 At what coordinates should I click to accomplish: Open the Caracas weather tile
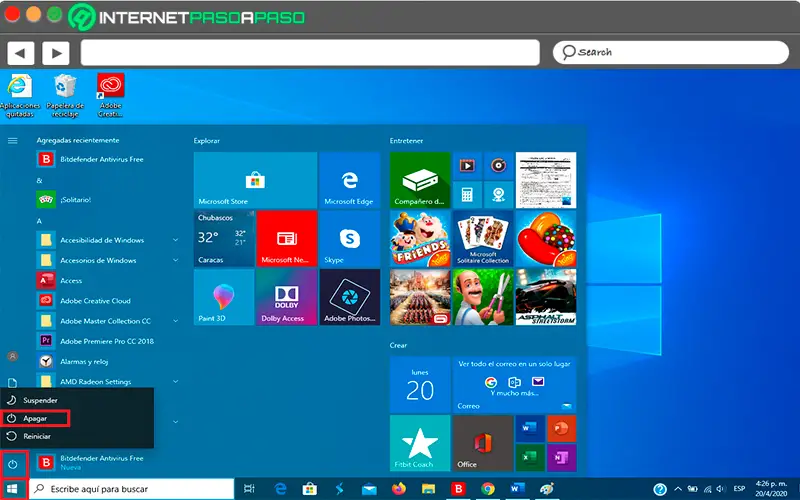coord(224,239)
